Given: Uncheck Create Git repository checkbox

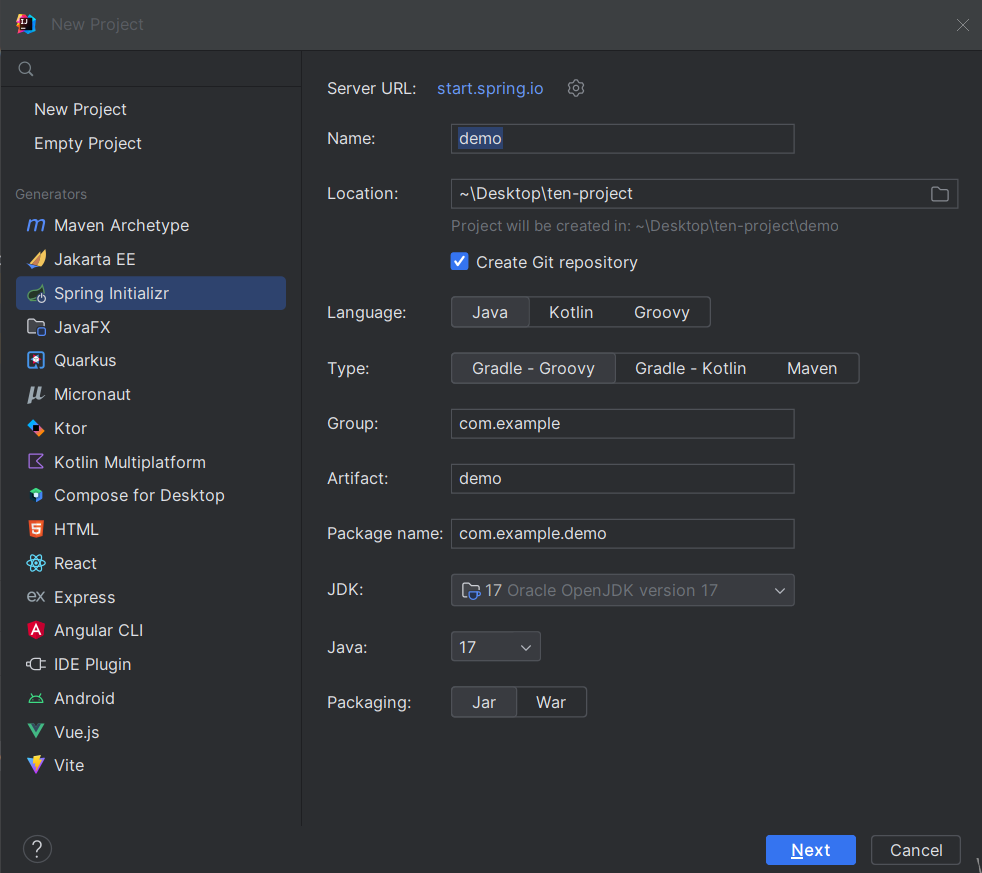Looking at the screenshot, I should (x=460, y=262).
